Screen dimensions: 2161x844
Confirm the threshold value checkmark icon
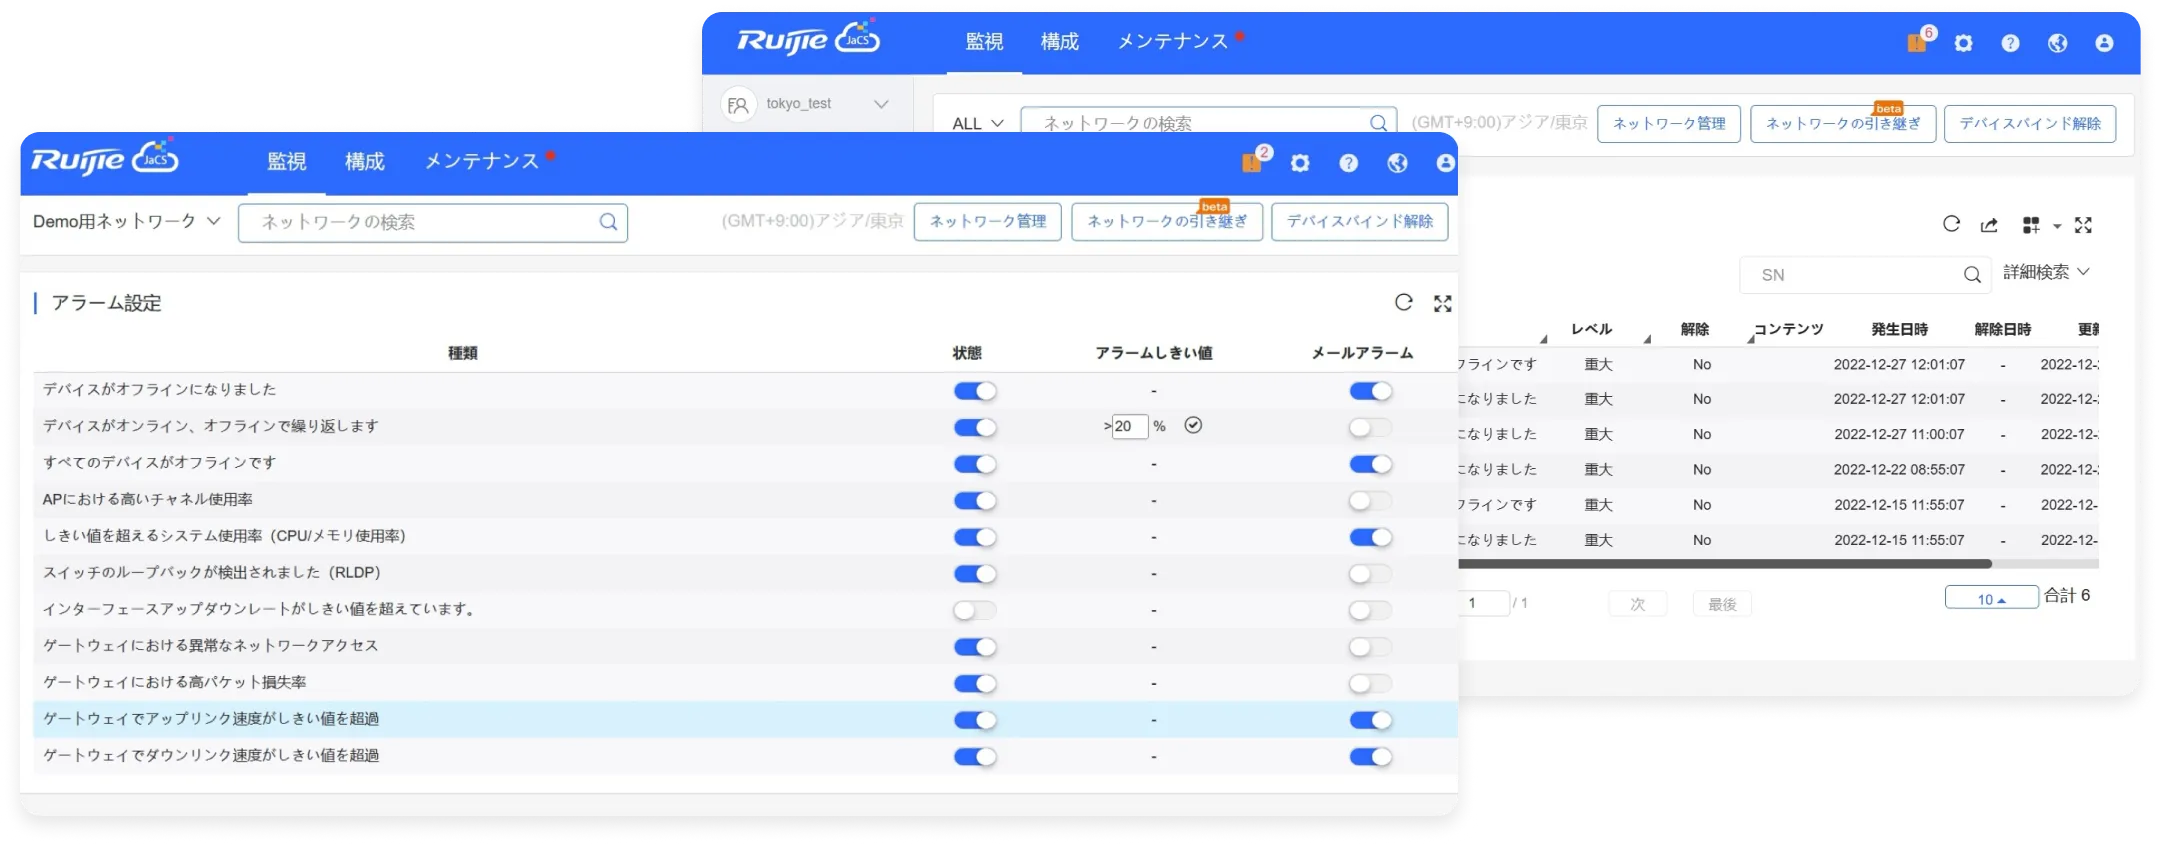[1193, 425]
